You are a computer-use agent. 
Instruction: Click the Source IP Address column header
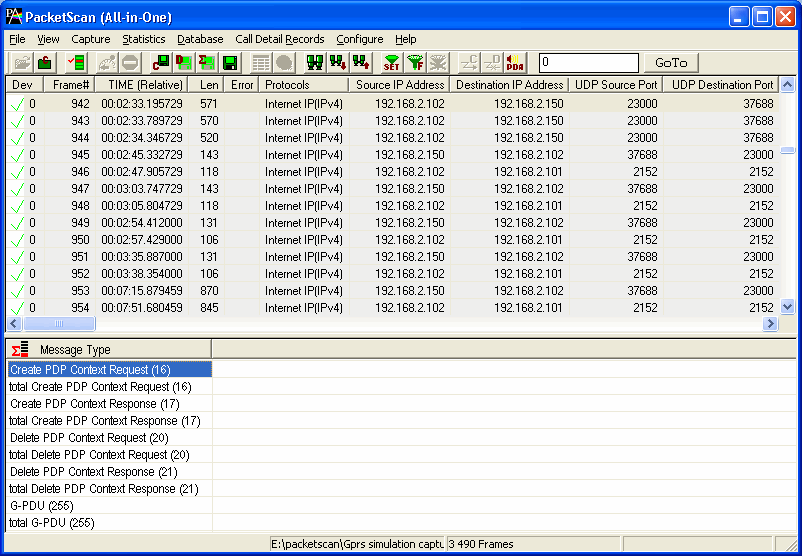tap(399, 85)
